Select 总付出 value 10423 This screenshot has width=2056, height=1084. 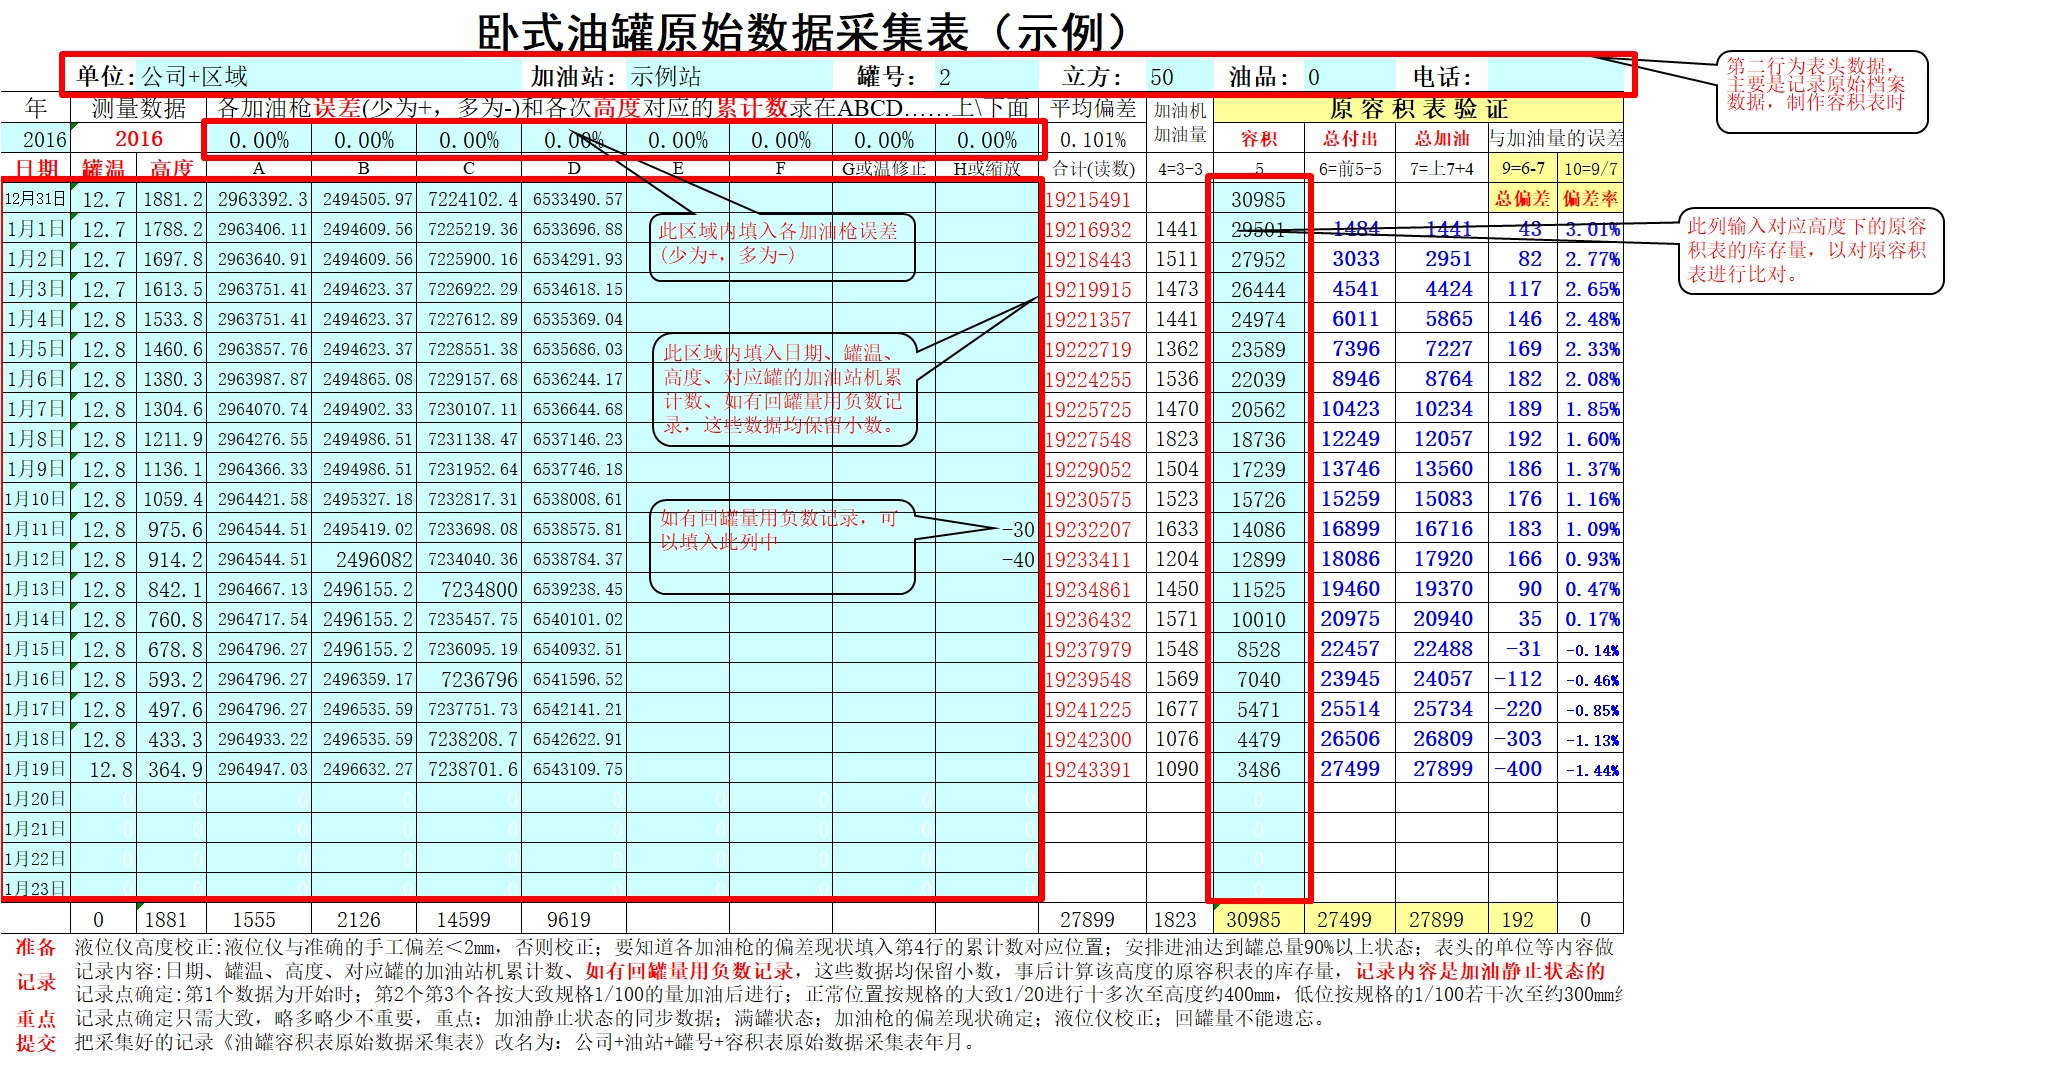click(x=1350, y=409)
